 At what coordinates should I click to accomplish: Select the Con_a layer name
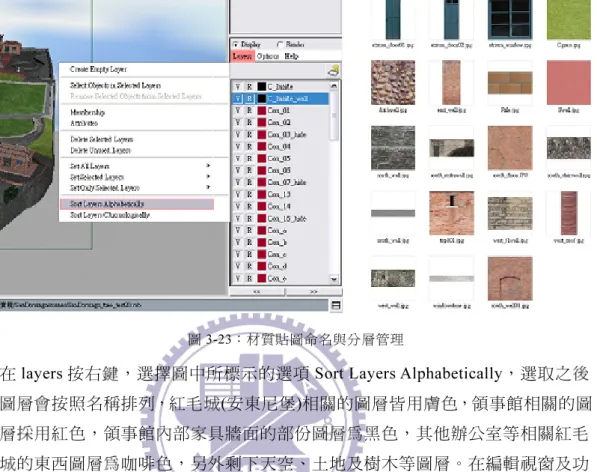pyautogui.click(x=277, y=230)
